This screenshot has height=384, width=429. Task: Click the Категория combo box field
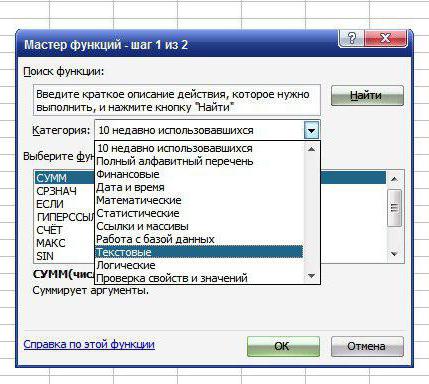[x=207, y=130]
